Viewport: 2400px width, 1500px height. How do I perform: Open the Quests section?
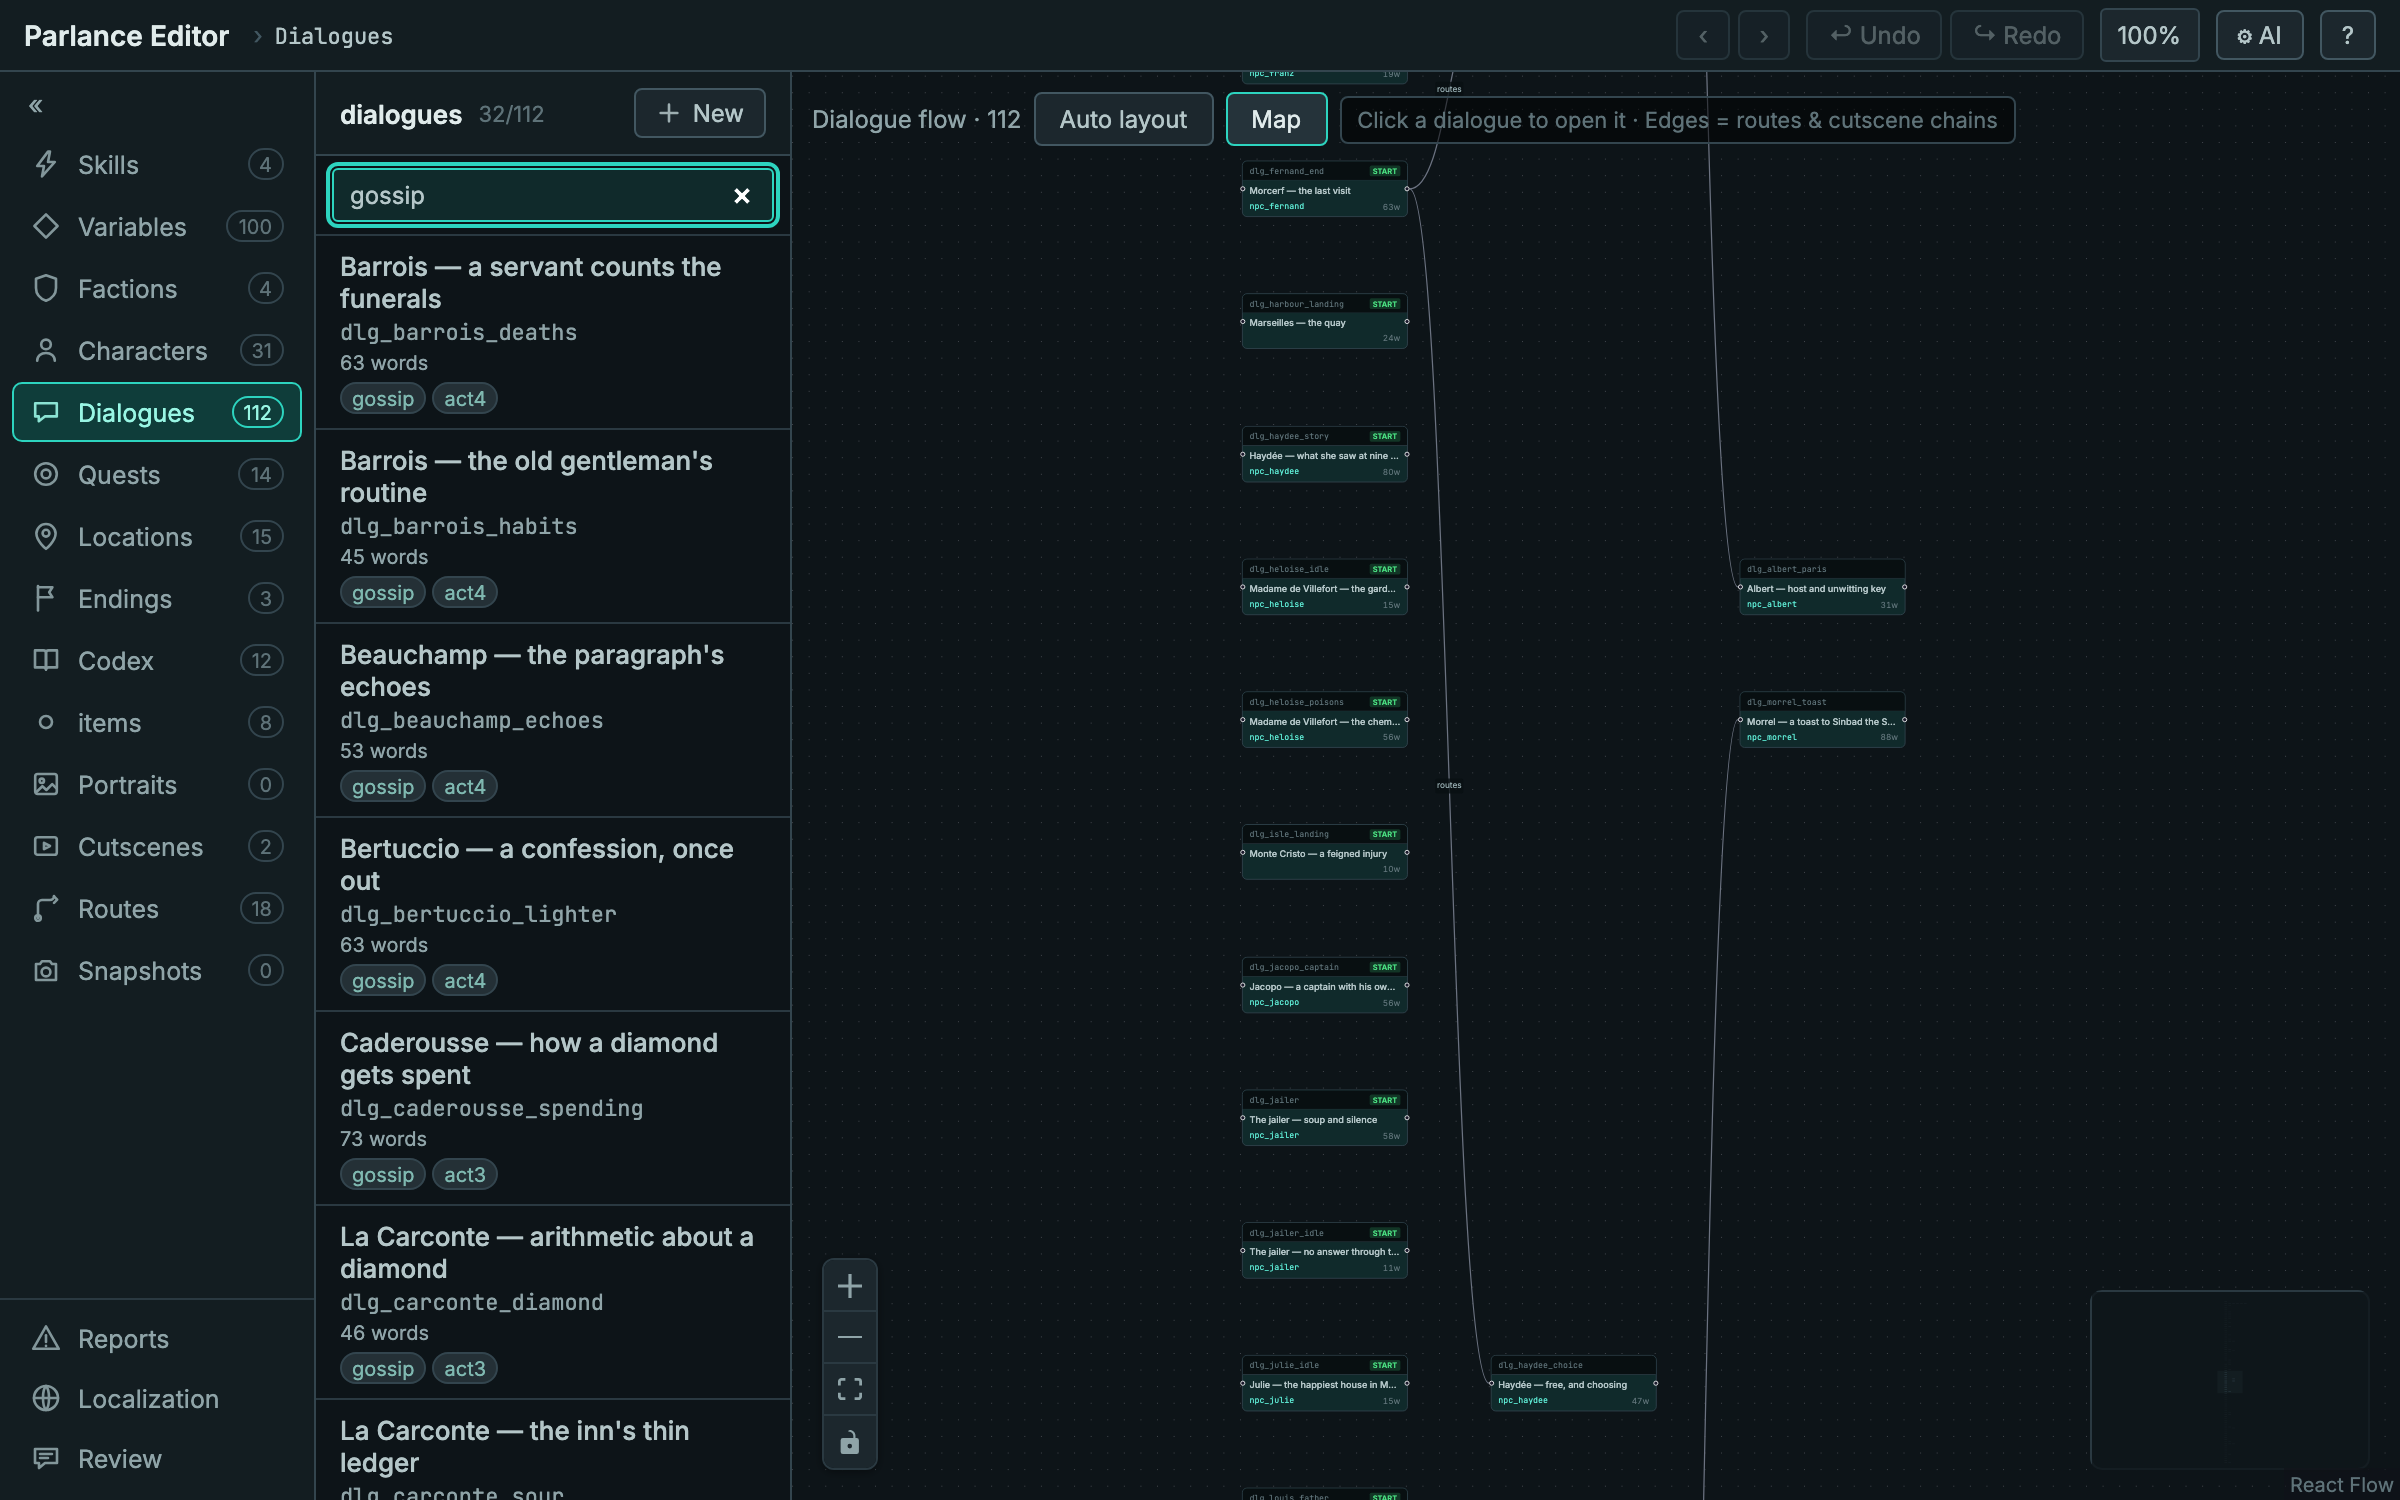pos(157,475)
